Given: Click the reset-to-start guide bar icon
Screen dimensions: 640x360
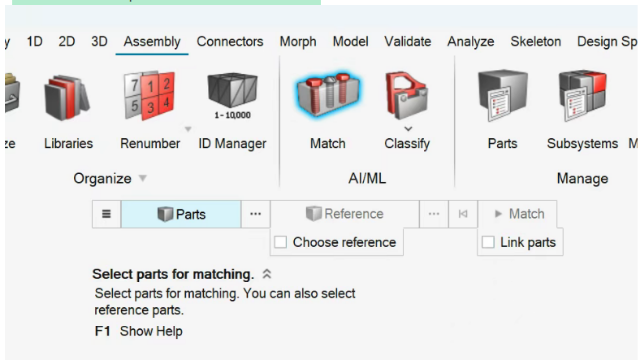Looking at the screenshot, I should (463, 214).
